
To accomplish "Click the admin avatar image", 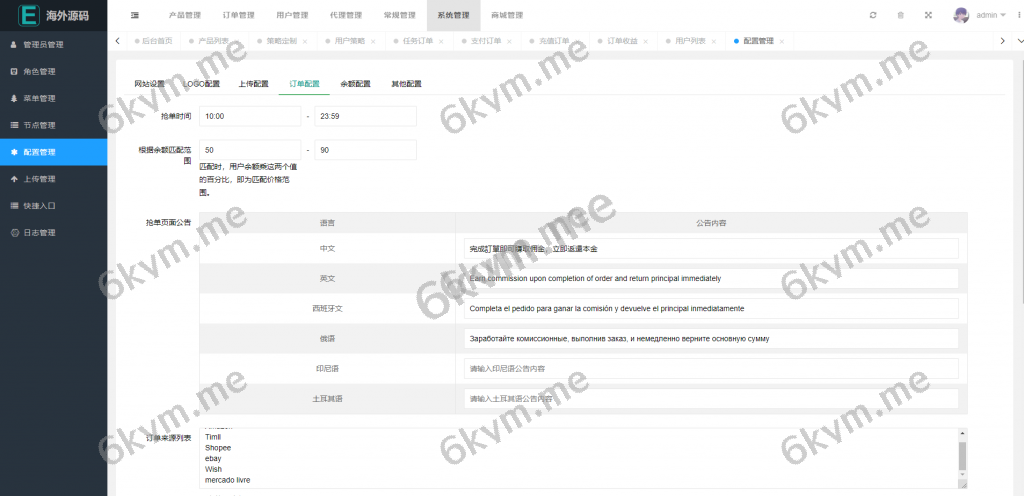I will [961, 15].
